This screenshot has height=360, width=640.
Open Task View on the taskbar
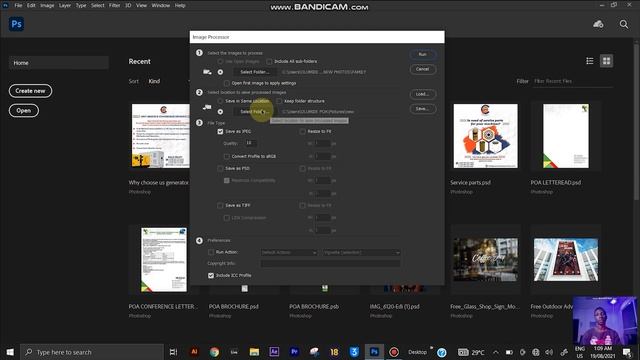173,352
